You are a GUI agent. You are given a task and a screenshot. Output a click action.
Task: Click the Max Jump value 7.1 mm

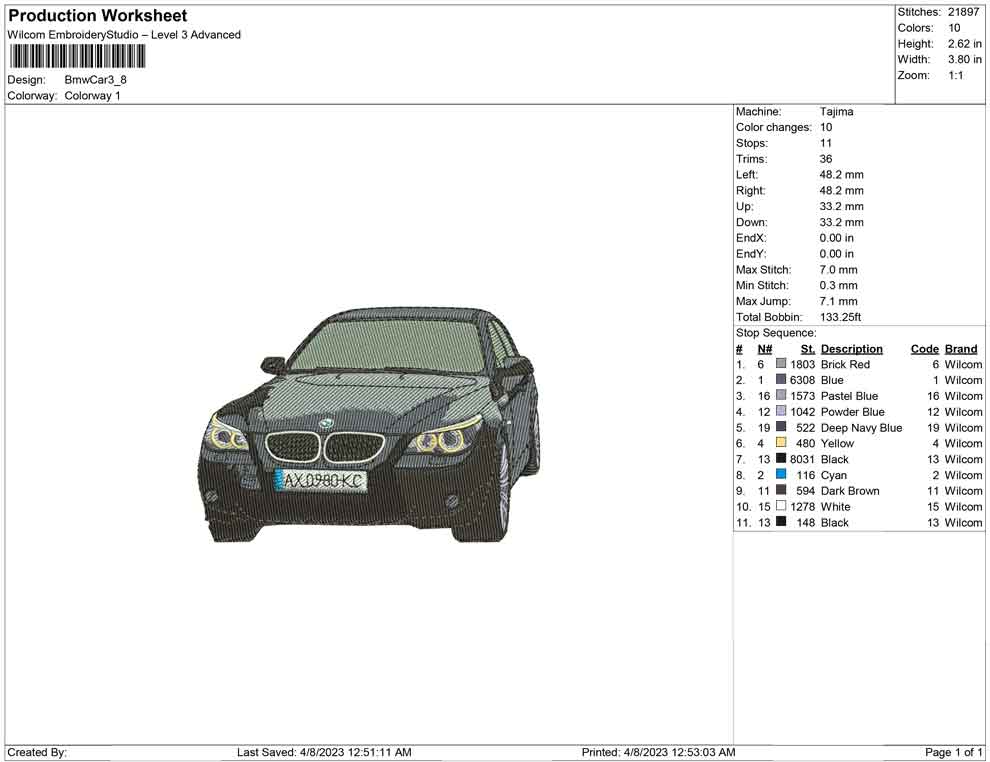click(x=838, y=301)
